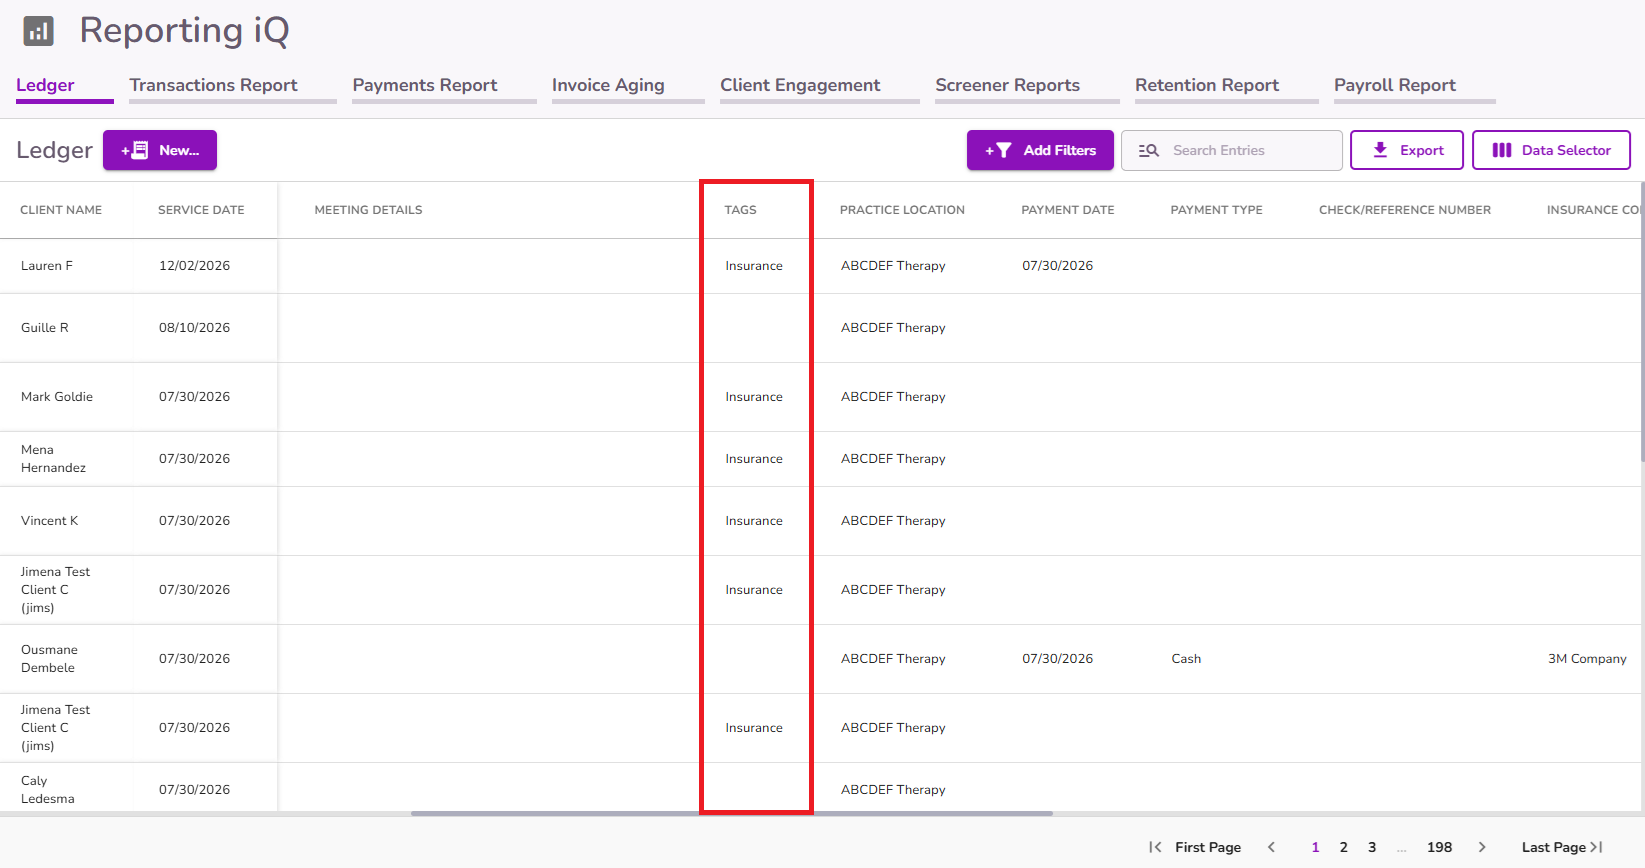
Task: Click the Tags column header
Action: point(740,210)
